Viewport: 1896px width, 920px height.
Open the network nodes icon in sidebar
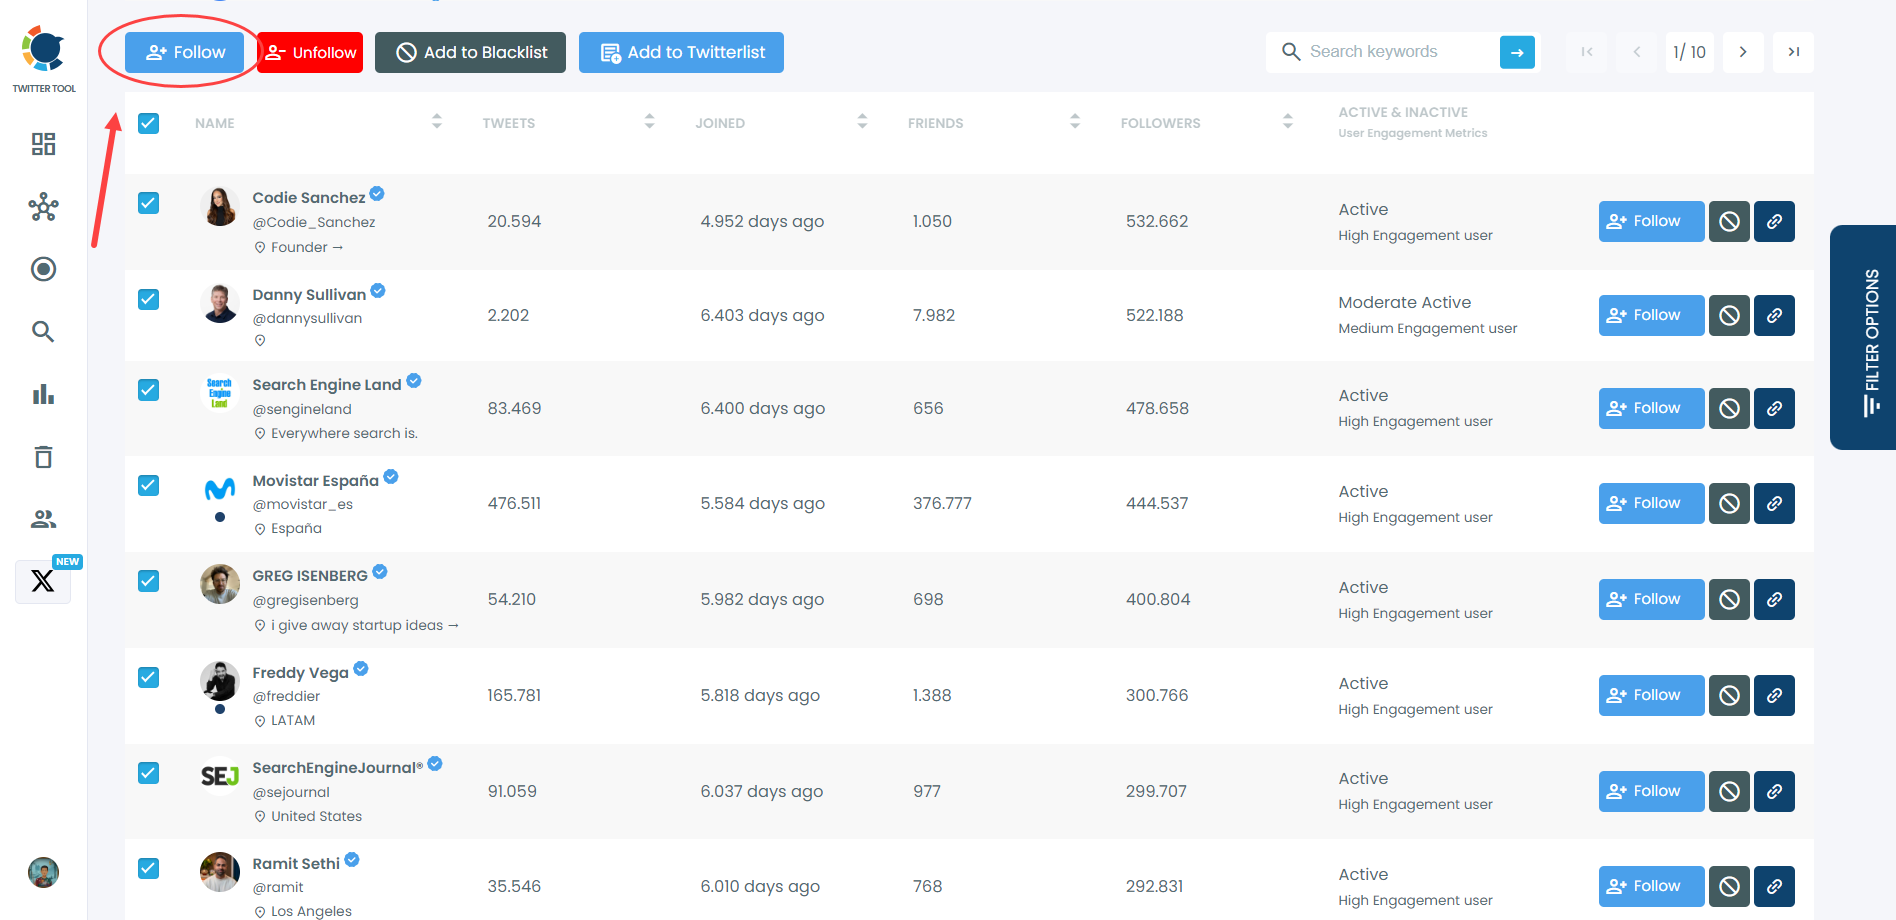pos(43,207)
